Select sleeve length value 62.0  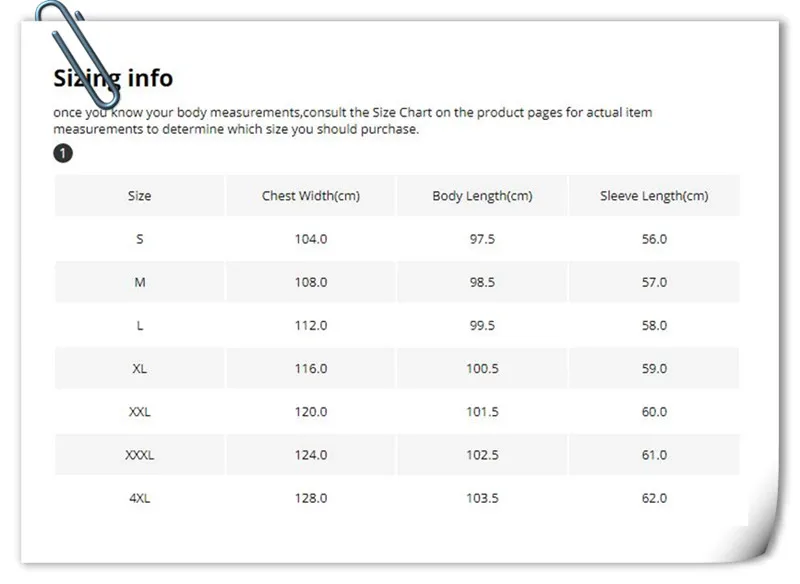[654, 497]
